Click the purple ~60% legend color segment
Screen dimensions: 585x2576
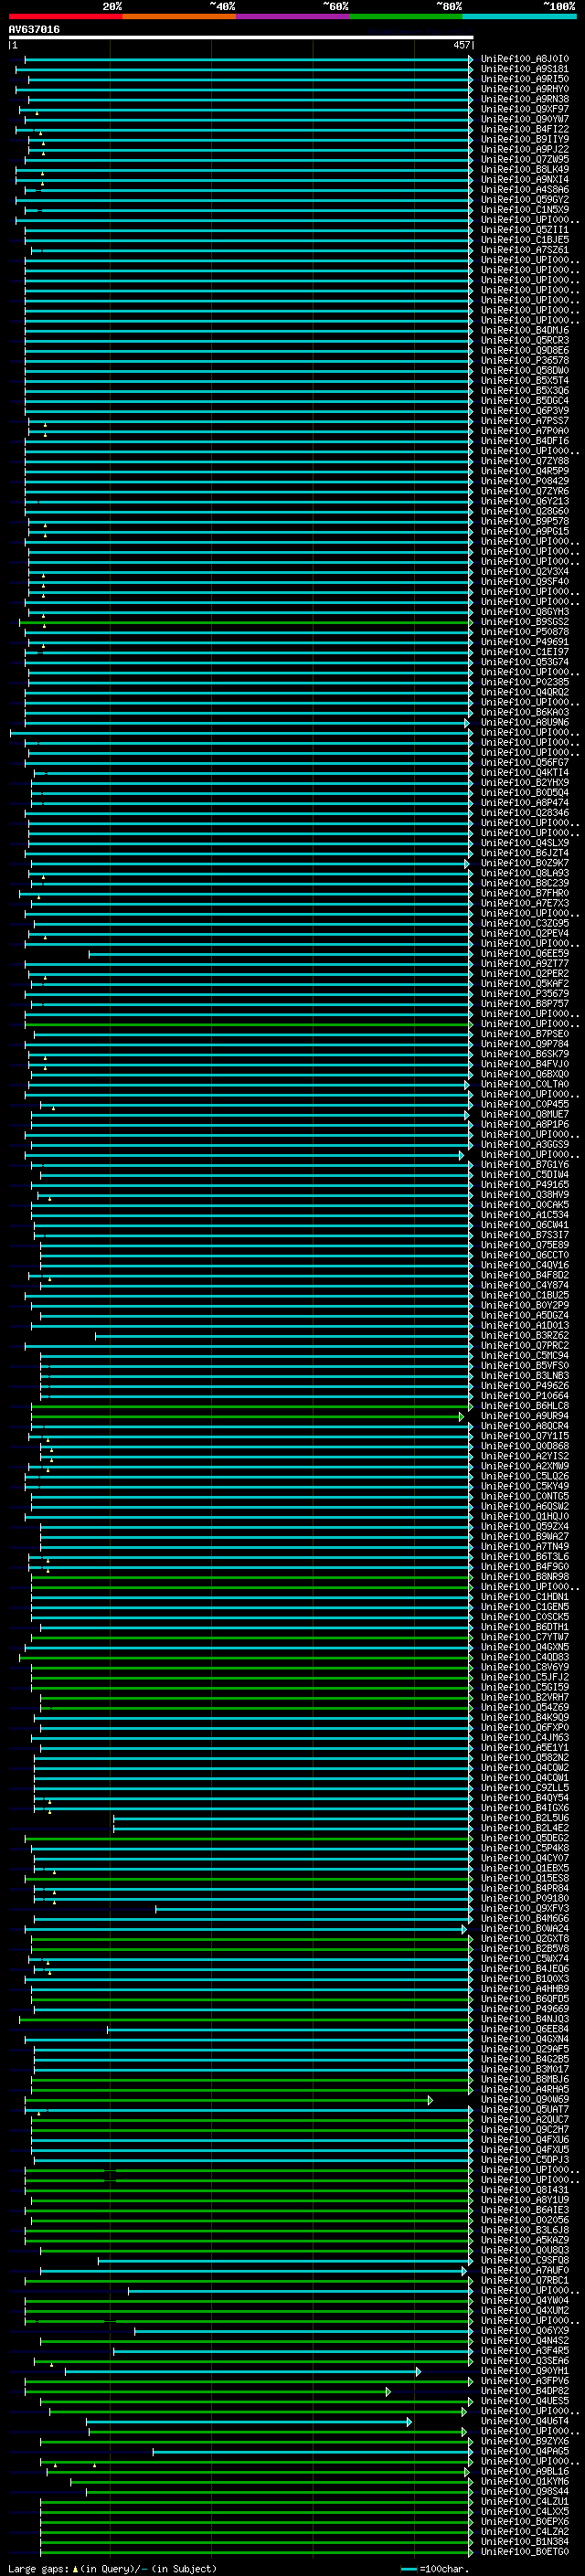[x=292, y=16]
